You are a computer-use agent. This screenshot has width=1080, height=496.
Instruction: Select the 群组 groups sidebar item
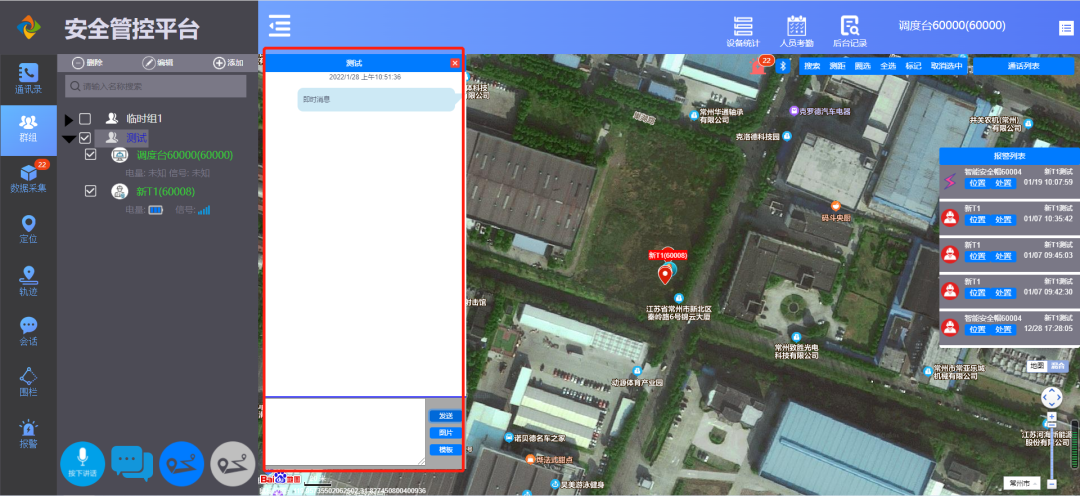point(28,129)
